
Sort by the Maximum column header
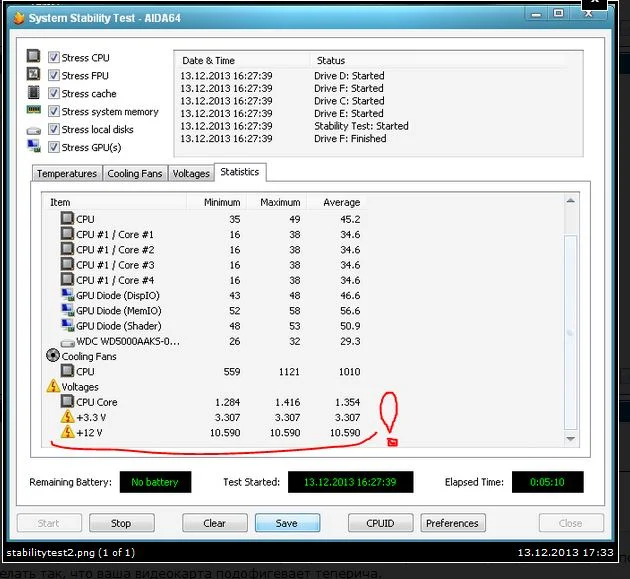click(x=277, y=202)
